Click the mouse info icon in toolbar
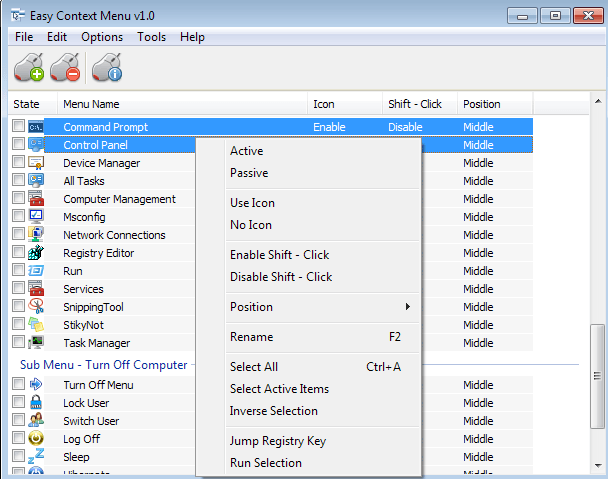 pyautogui.click(x=106, y=68)
